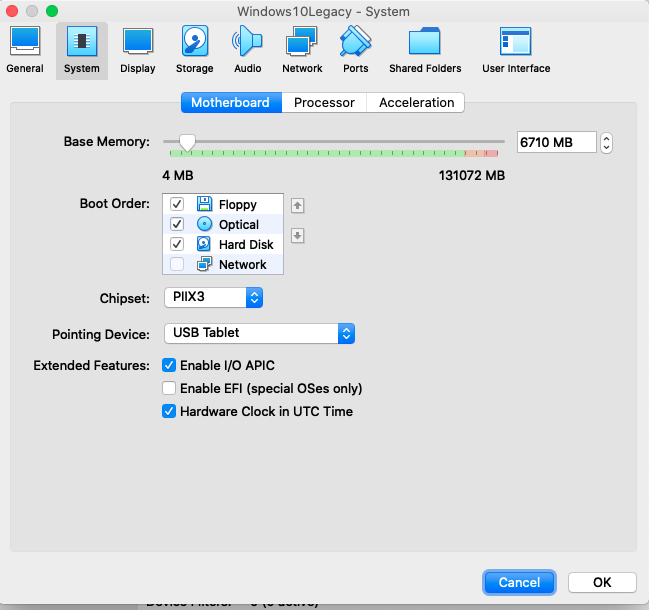
Task: Select the Floppy row label
Action: [x=238, y=205]
